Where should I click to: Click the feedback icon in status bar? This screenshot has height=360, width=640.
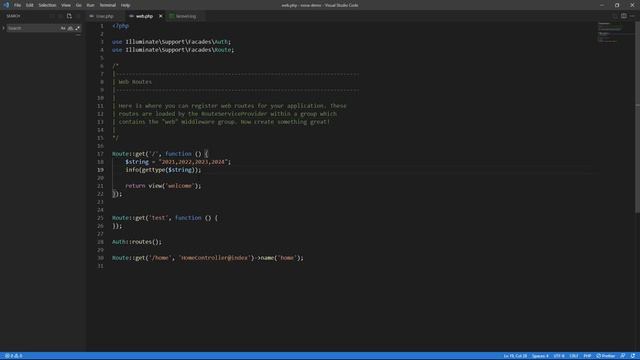point(623,356)
